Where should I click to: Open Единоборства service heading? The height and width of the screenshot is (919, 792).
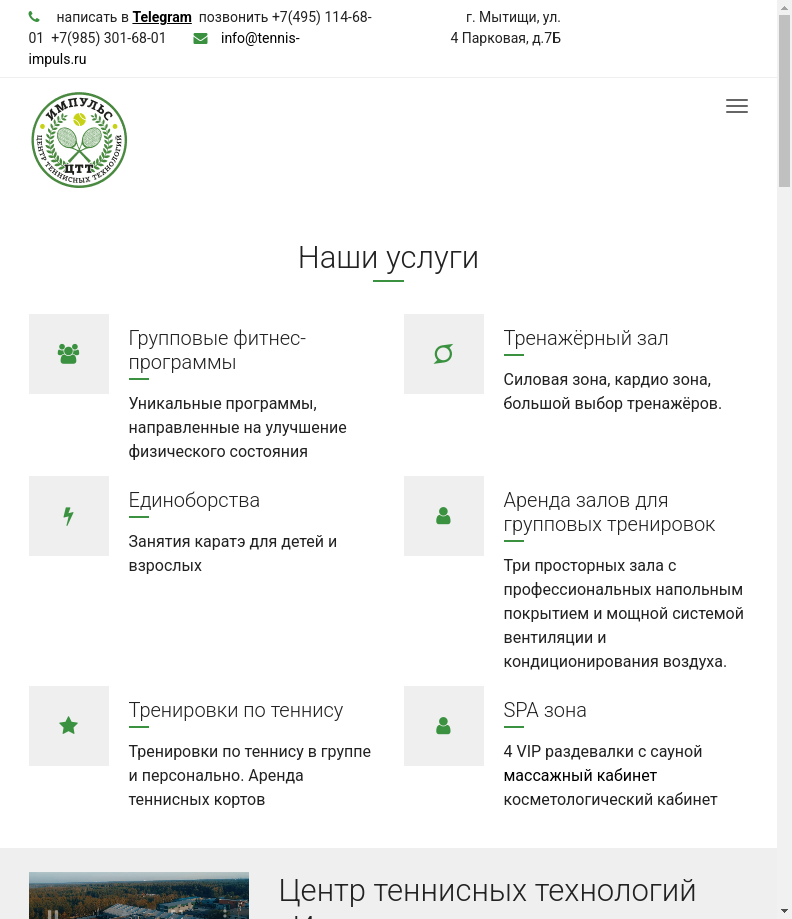click(x=194, y=500)
